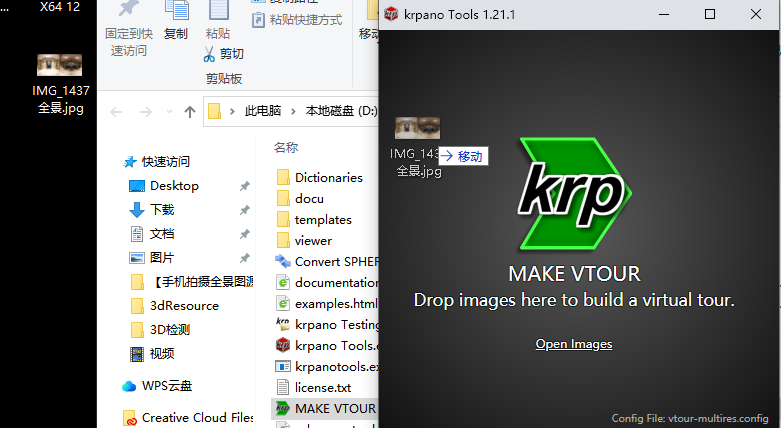Minimize the krpano Tools window
This screenshot has height=428, width=781.
point(664,14)
